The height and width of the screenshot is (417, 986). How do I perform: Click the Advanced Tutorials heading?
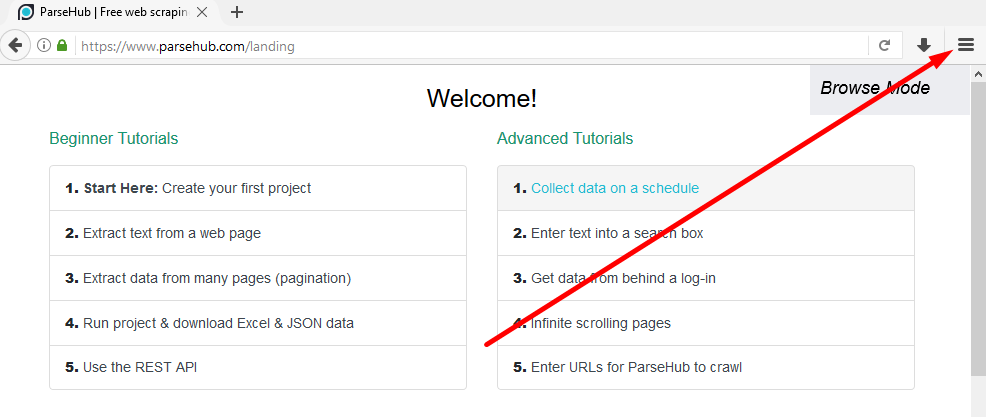(565, 138)
